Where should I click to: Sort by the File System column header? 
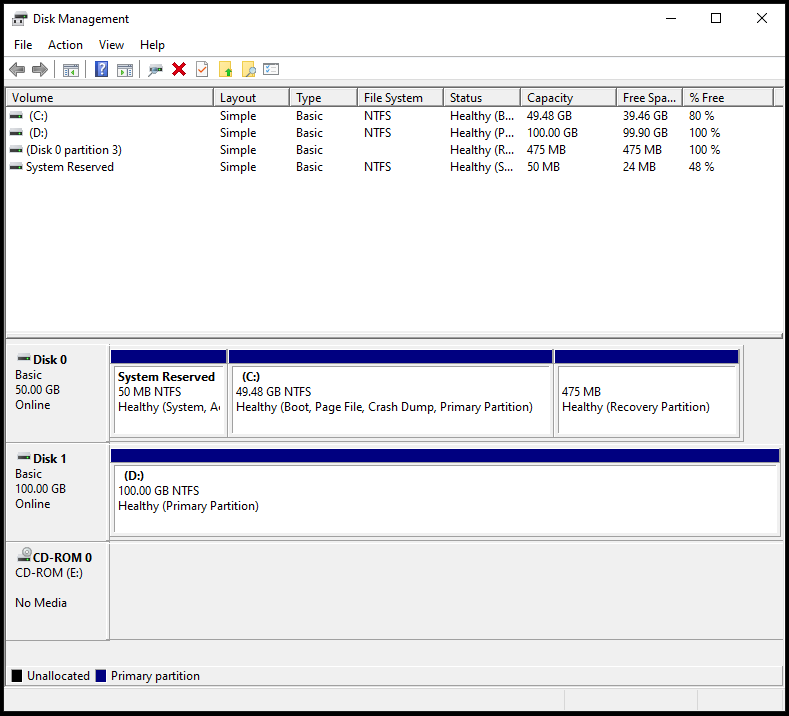401,98
